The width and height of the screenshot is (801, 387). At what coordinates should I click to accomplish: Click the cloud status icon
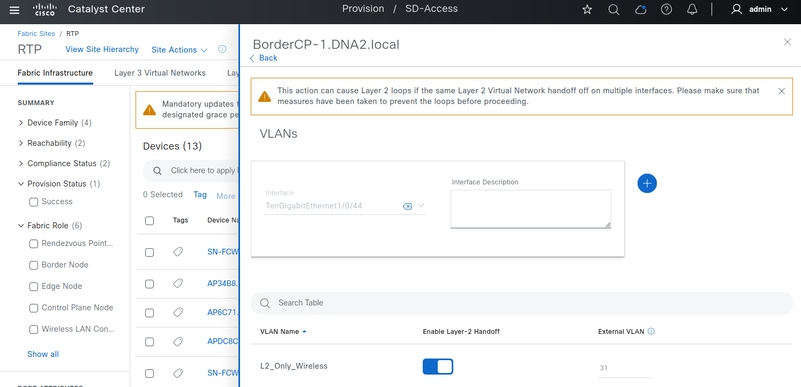click(640, 9)
